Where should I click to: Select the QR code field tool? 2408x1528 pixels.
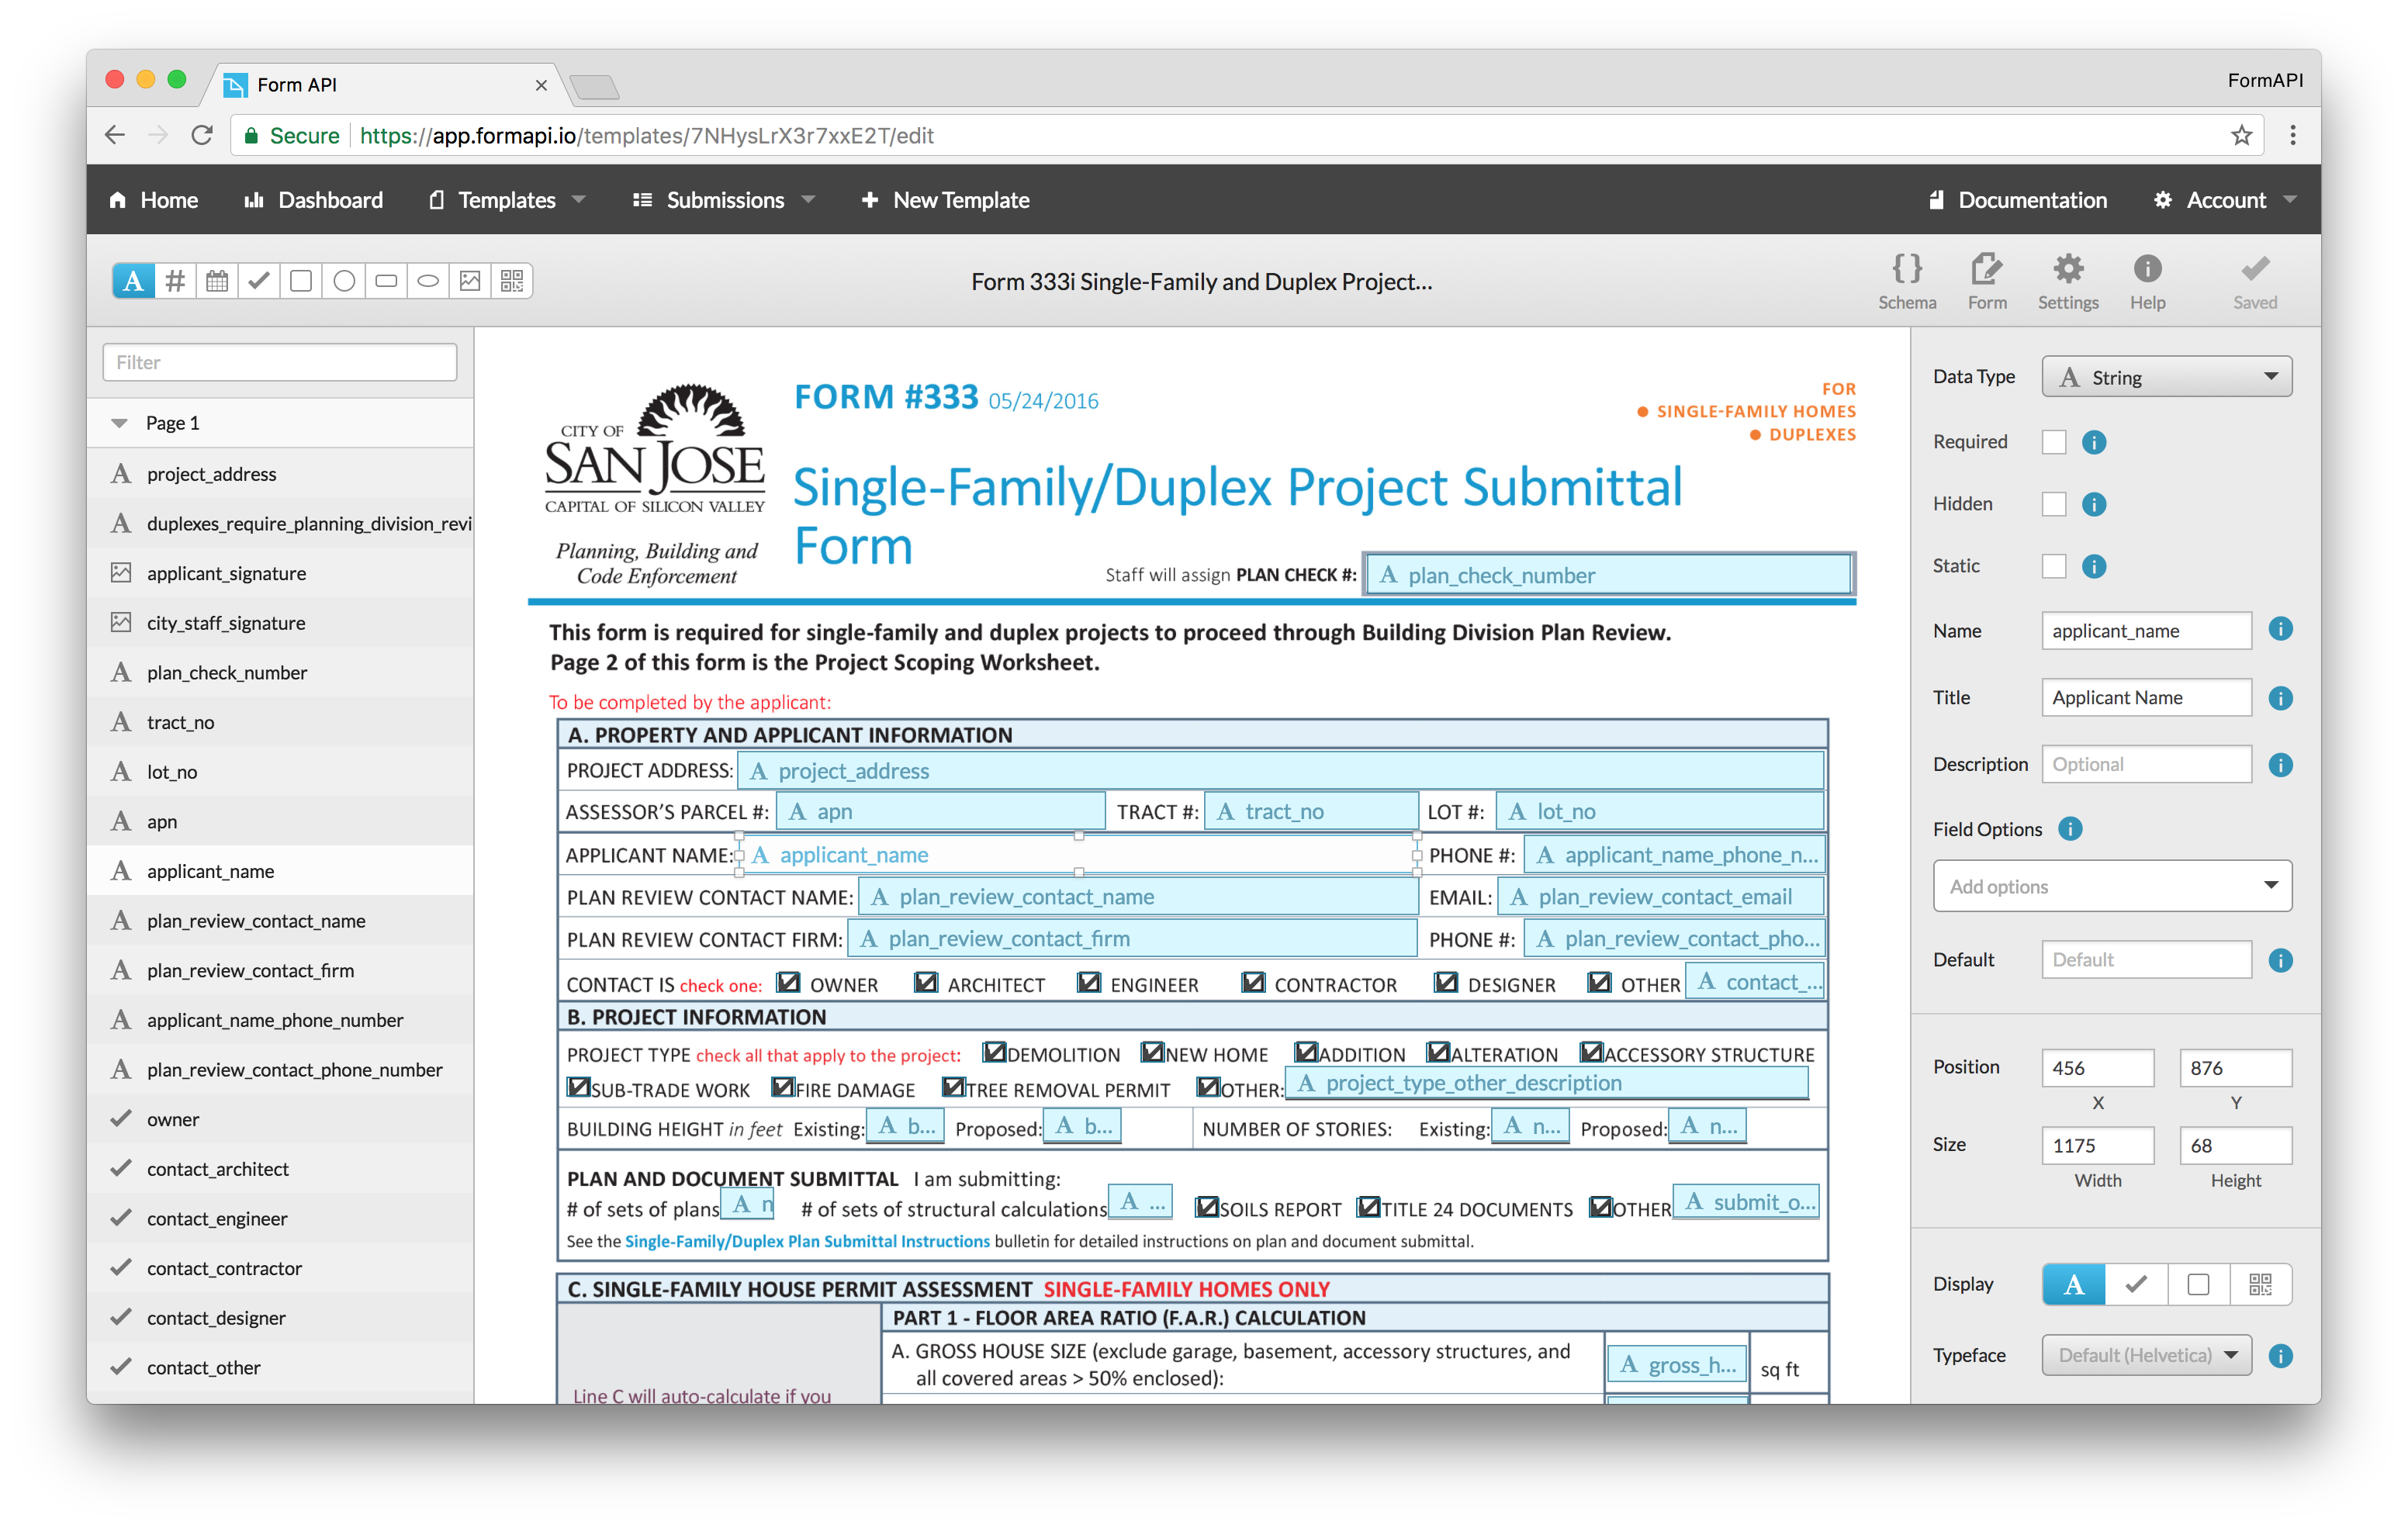[513, 281]
